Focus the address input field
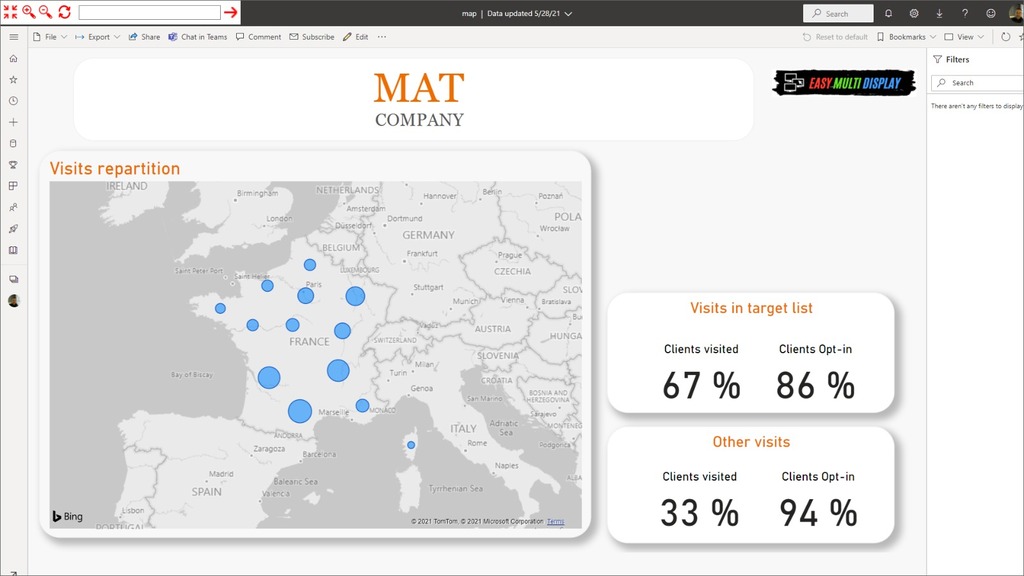The height and width of the screenshot is (576, 1024). click(150, 12)
